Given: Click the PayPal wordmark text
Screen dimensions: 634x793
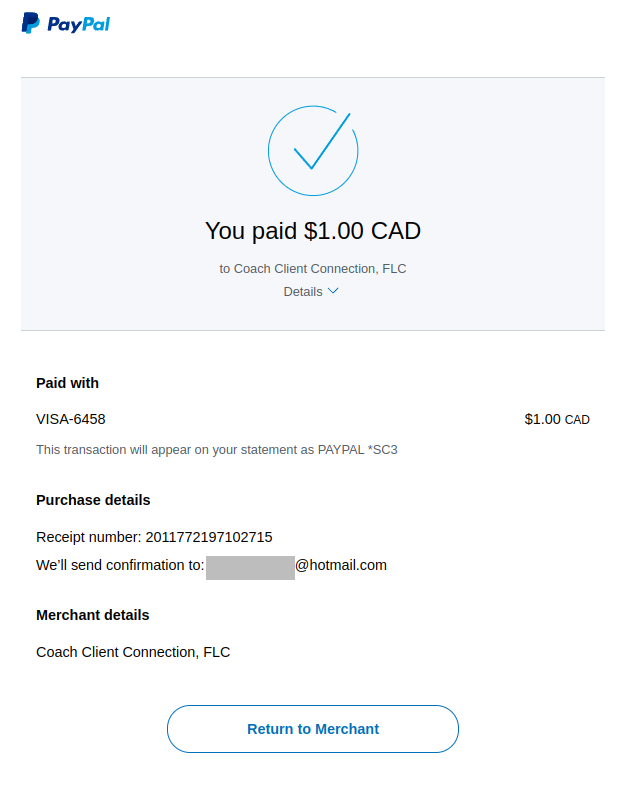Looking at the screenshot, I should pyautogui.click(x=78, y=24).
